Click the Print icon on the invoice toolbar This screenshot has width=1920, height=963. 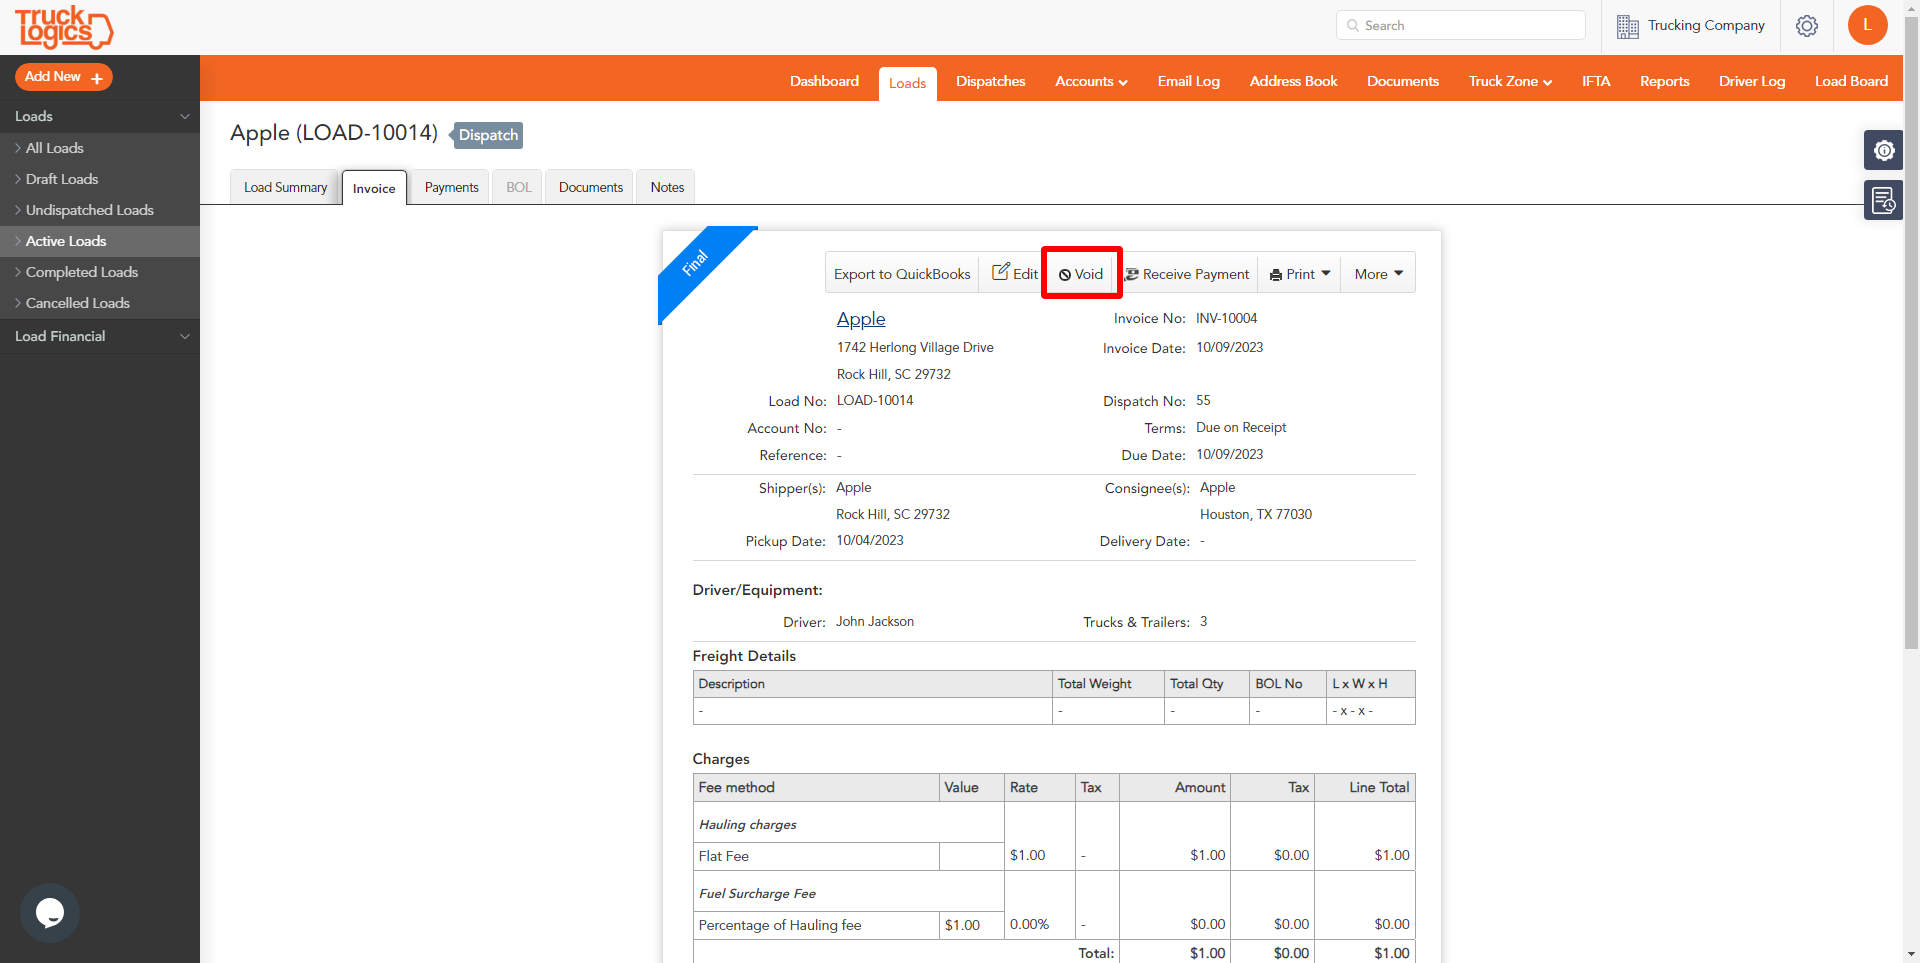1275,273
